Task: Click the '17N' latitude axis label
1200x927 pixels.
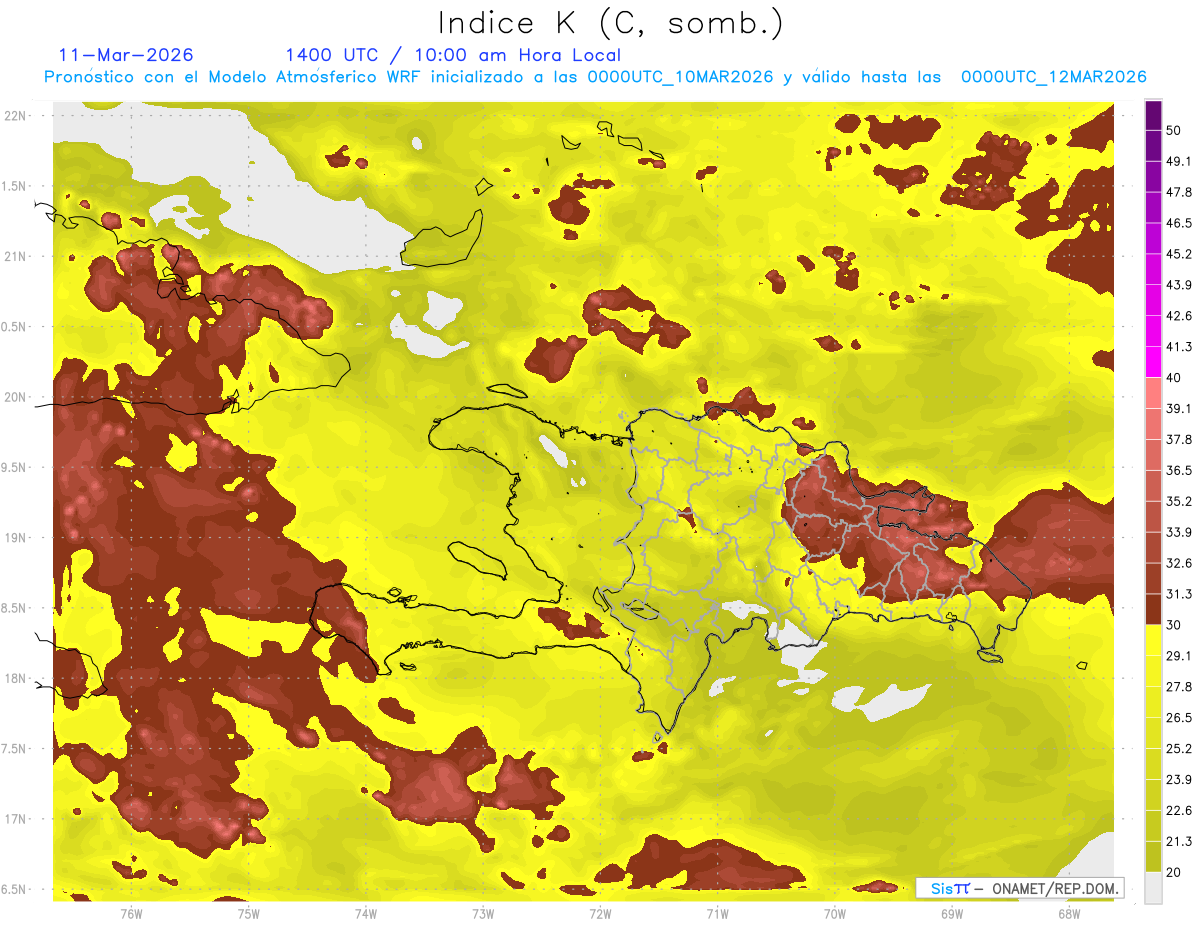Action: click(16, 819)
